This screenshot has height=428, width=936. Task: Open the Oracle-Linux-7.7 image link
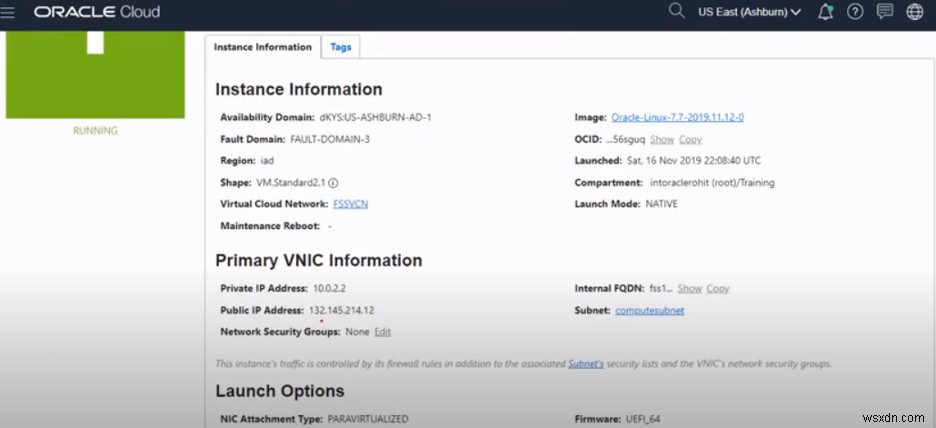point(677,117)
